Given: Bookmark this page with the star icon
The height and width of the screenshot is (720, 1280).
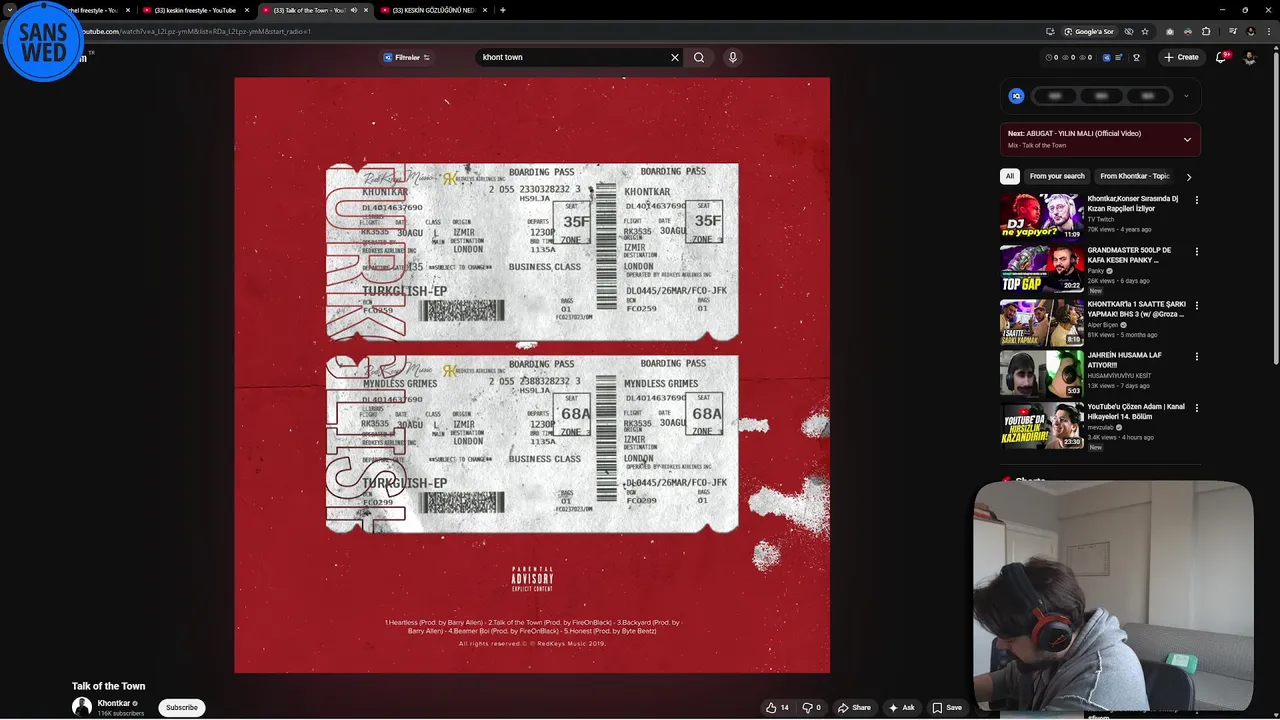Looking at the screenshot, I should coord(1145,31).
